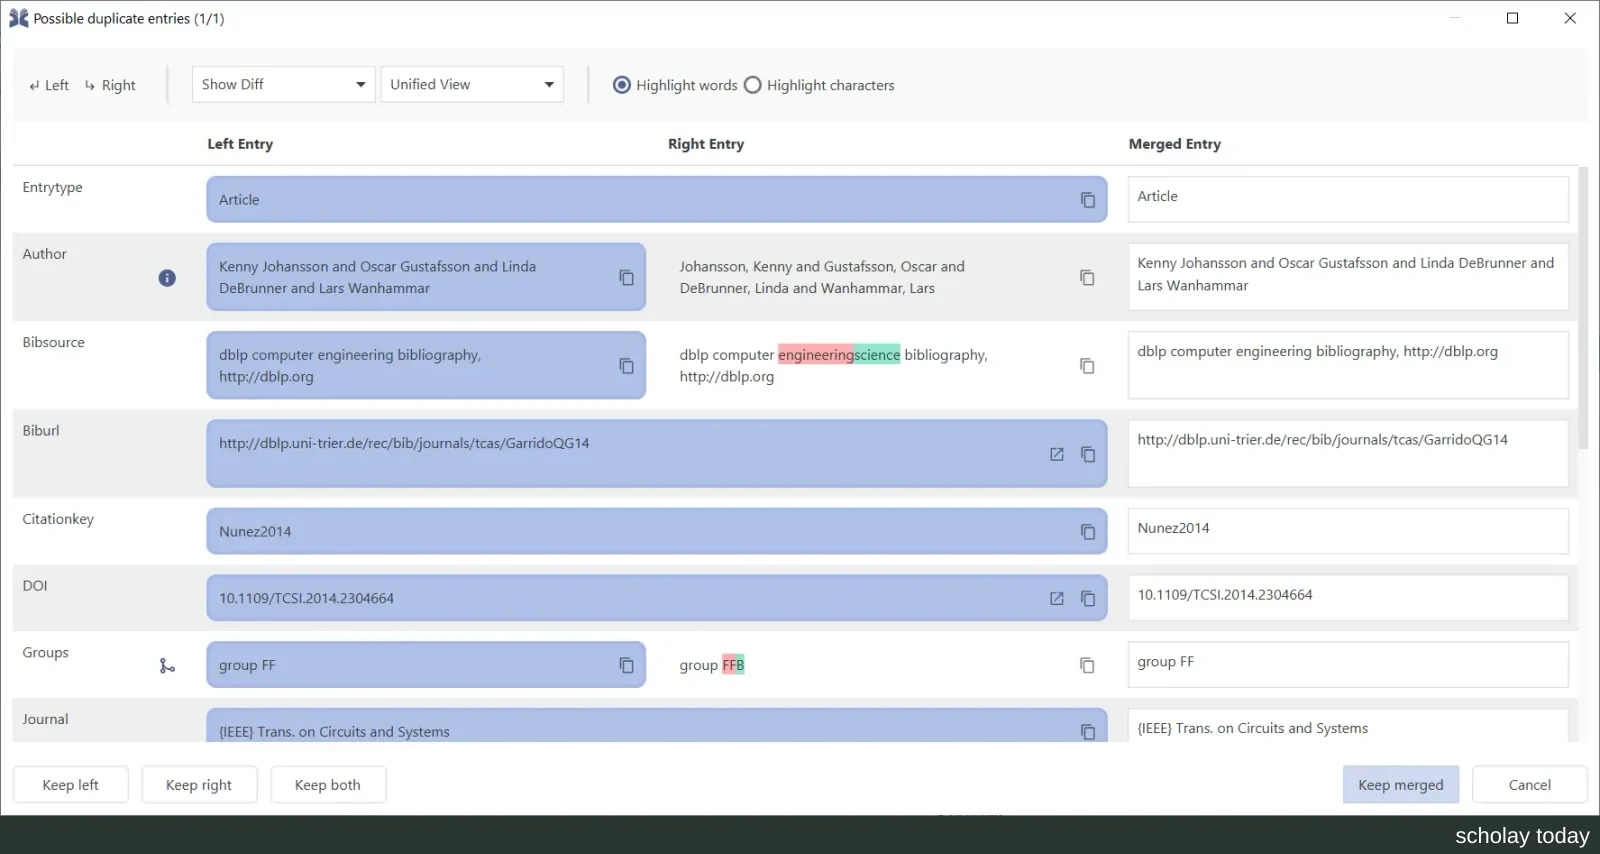Click the vertical scrollbar thumb

[1583, 308]
